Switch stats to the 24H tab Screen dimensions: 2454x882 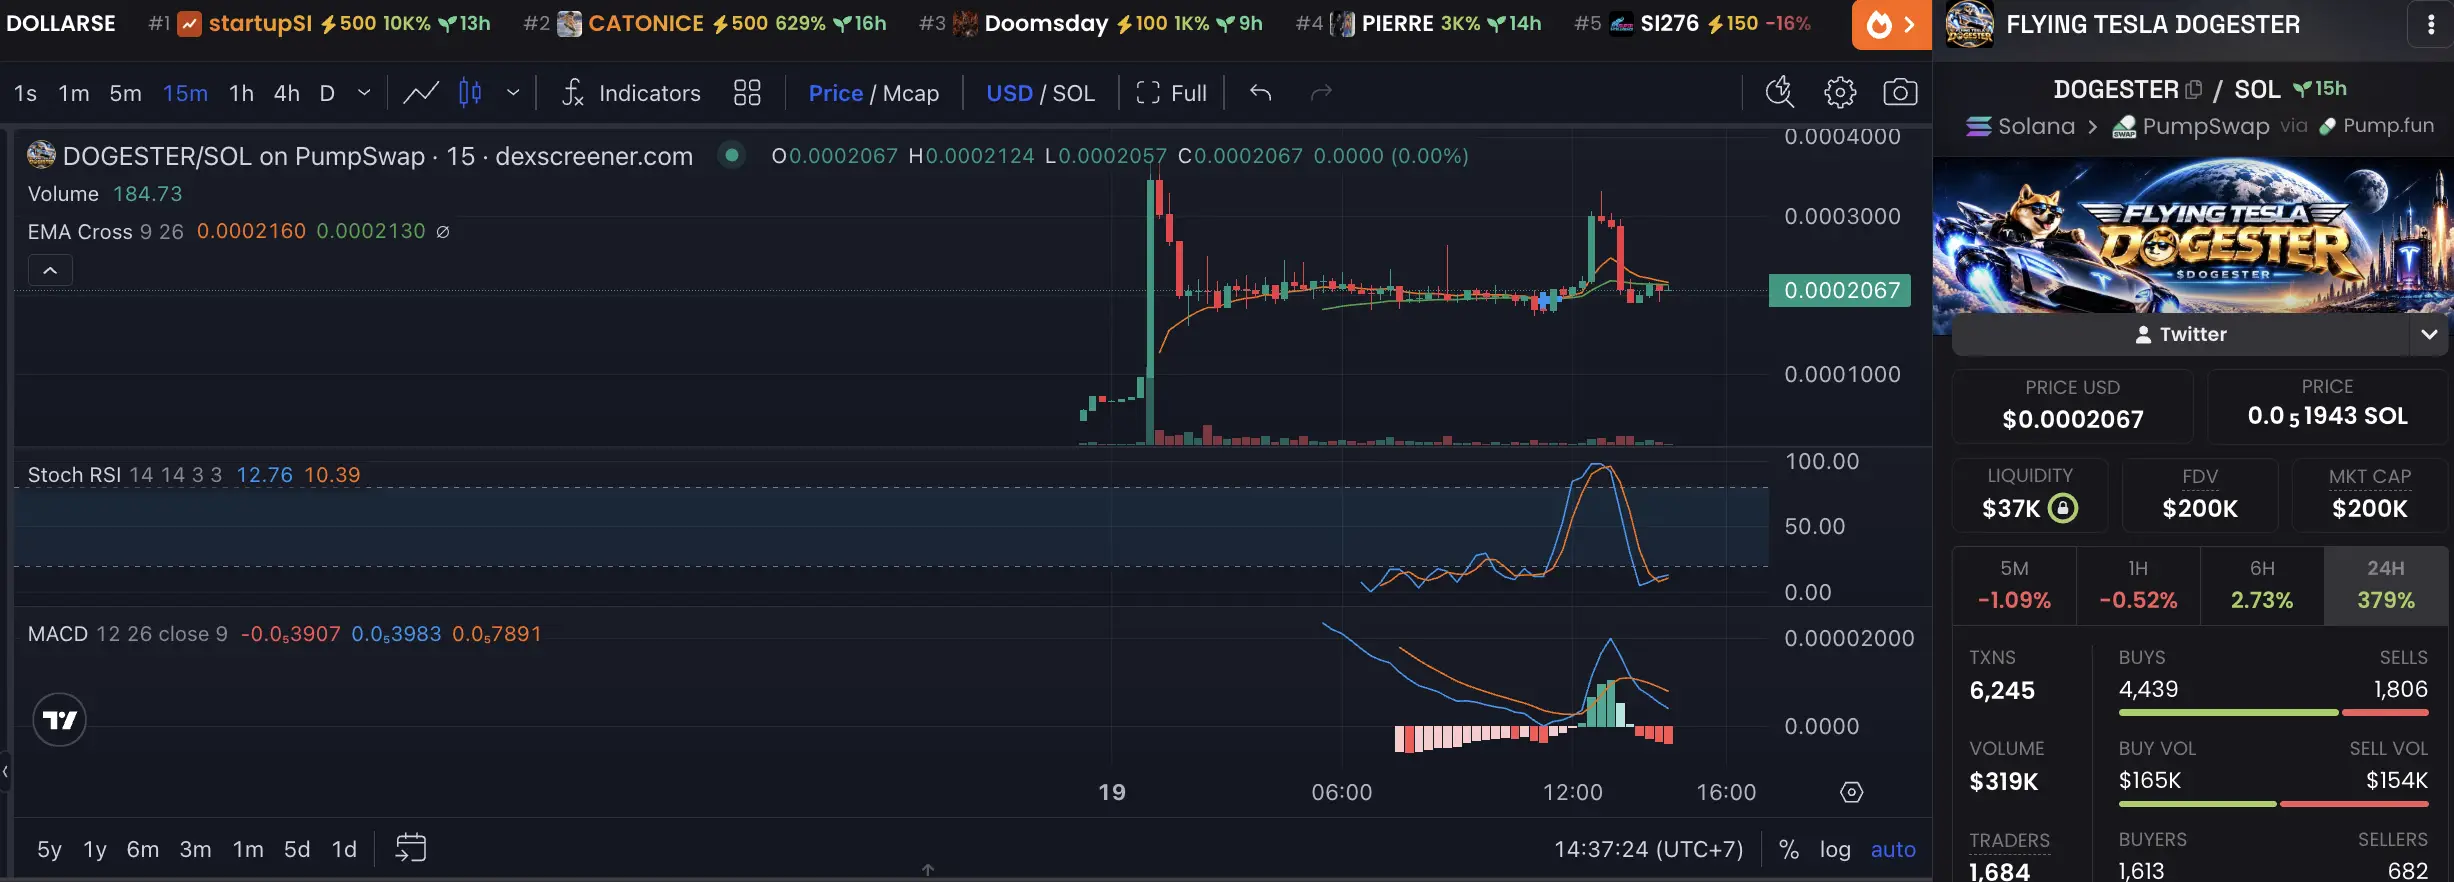click(2386, 586)
